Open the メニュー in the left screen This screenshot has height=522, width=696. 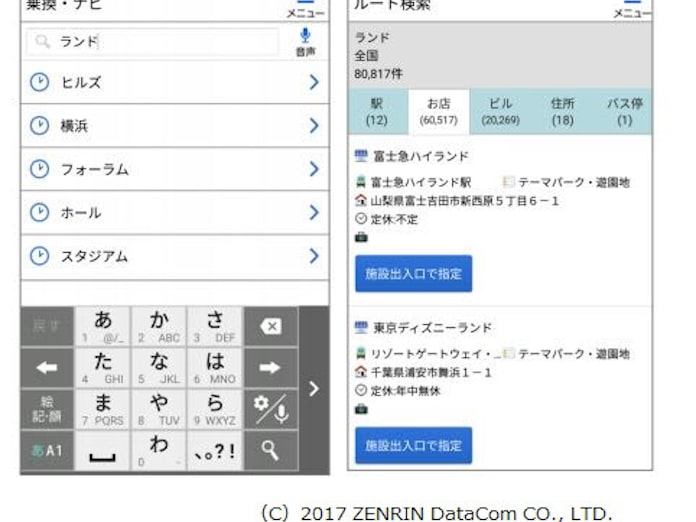[306, 10]
